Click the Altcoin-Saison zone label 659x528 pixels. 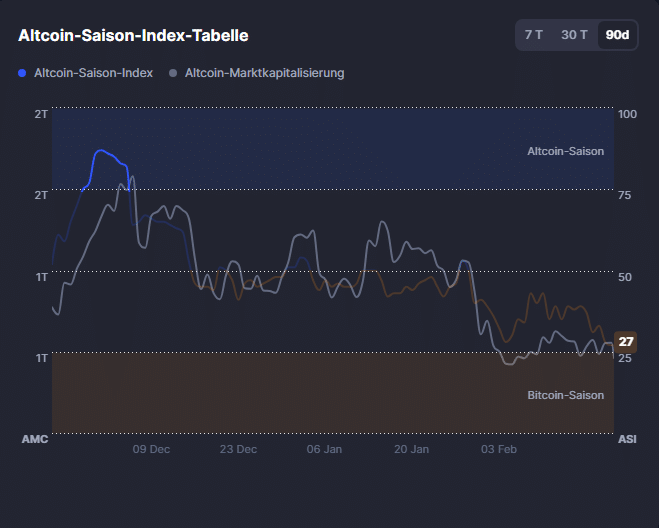(565, 151)
